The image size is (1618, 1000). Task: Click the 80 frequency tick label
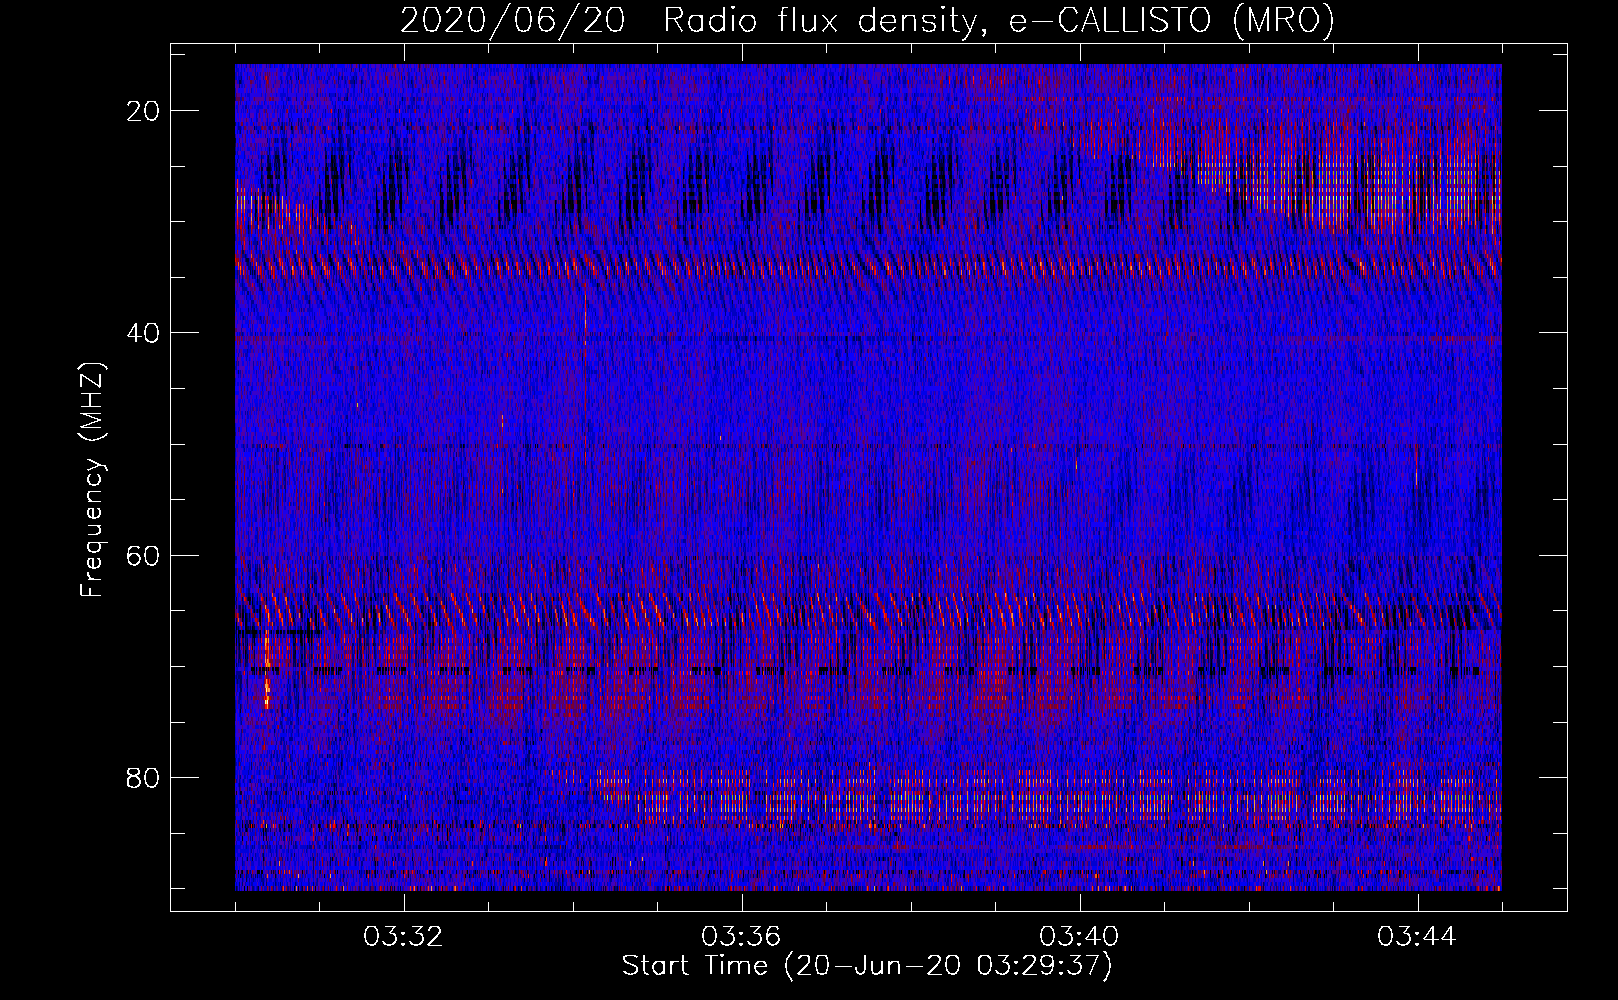[144, 777]
